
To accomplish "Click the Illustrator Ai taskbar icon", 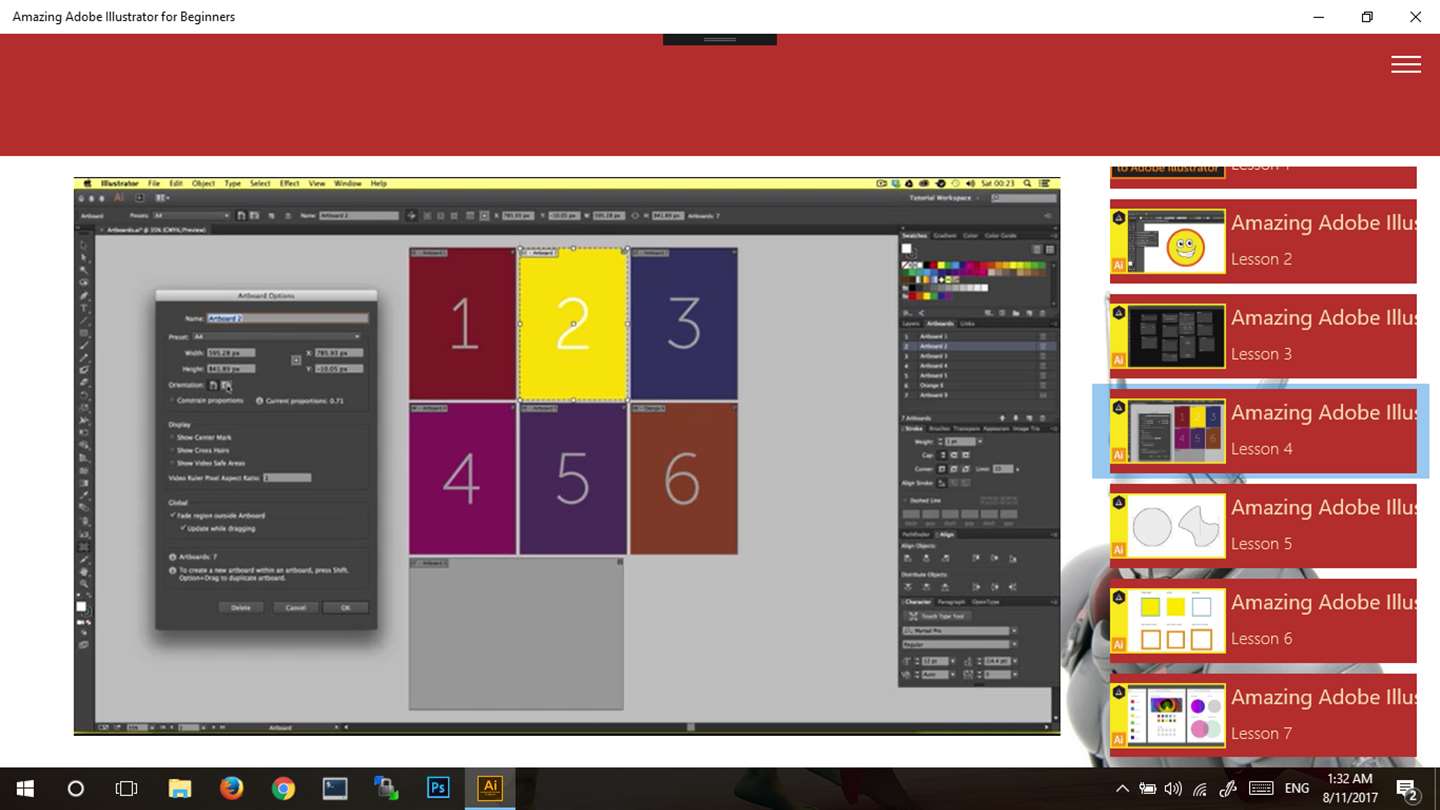I will 490,788.
